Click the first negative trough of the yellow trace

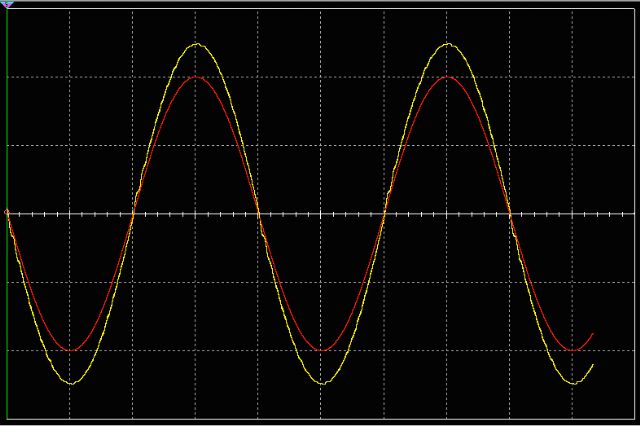71,383
